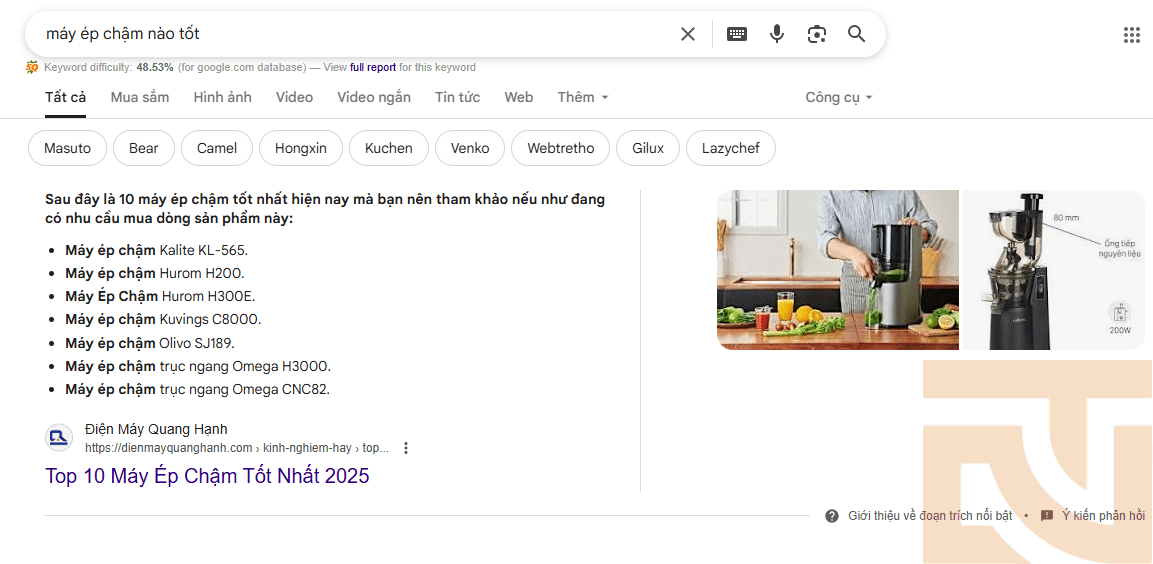The width and height of the screenshot is (1153, 564).
Task: Filter results by the Gilux chip
Action: click(x=648, y=149)
